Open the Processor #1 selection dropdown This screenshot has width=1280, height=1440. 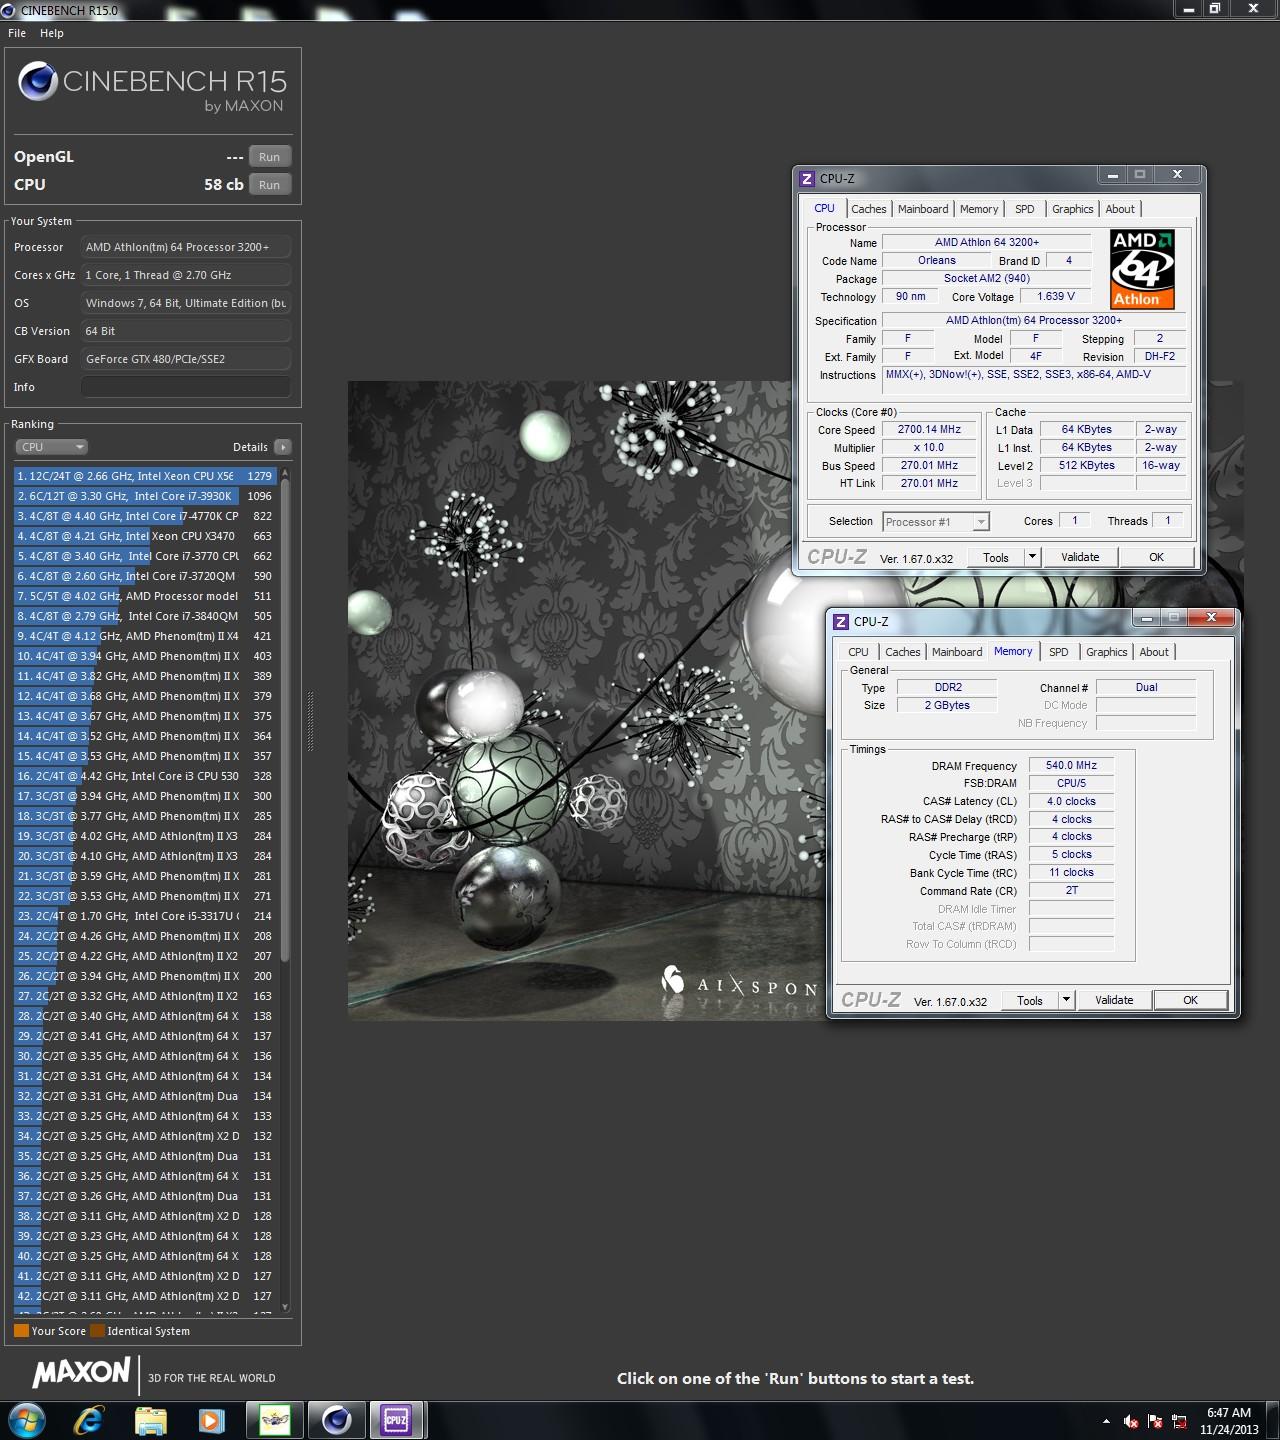(936, 522)
